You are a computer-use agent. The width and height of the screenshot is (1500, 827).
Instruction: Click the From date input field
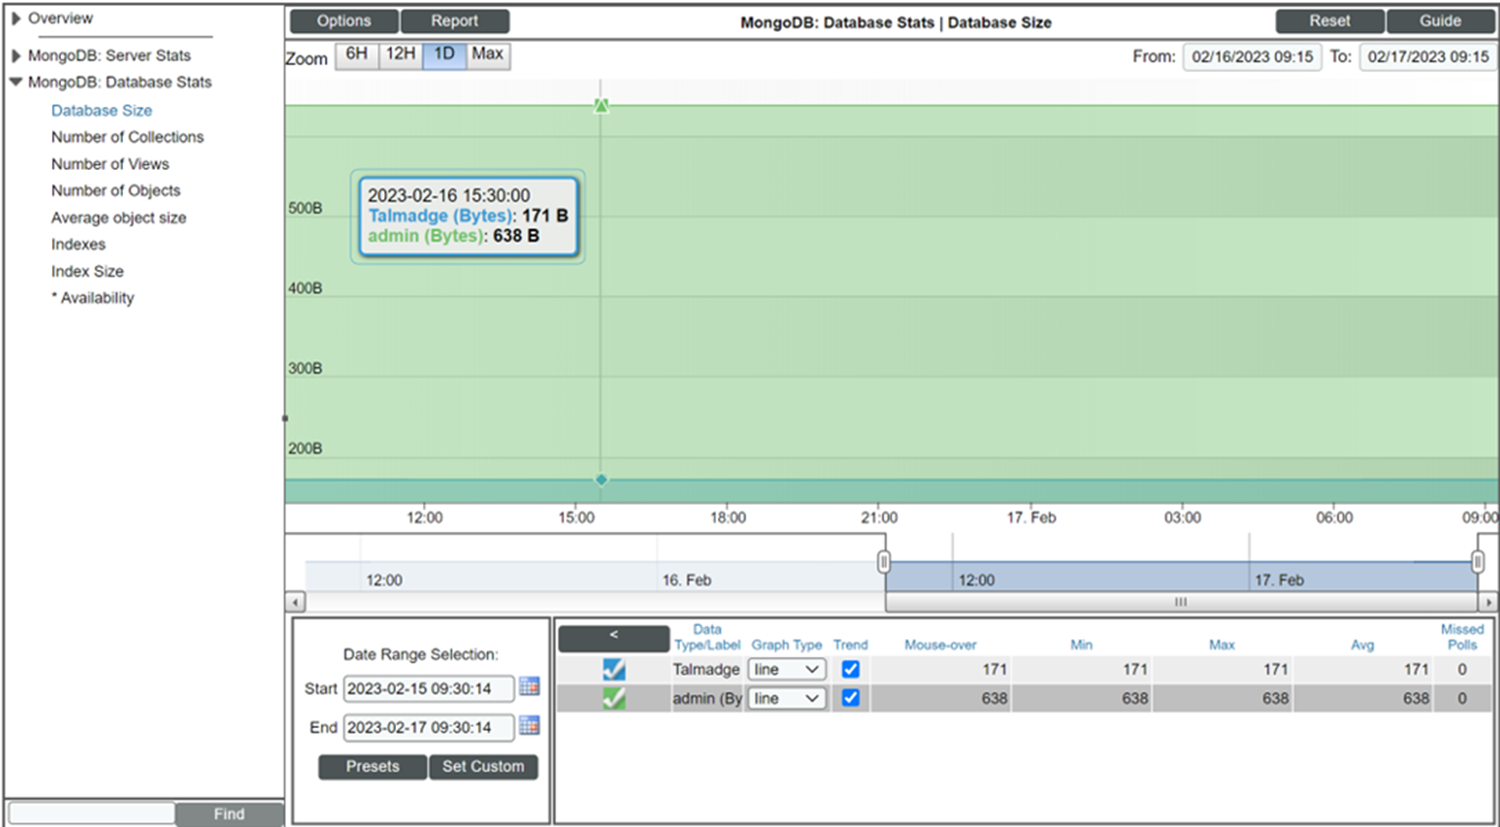1251,57
